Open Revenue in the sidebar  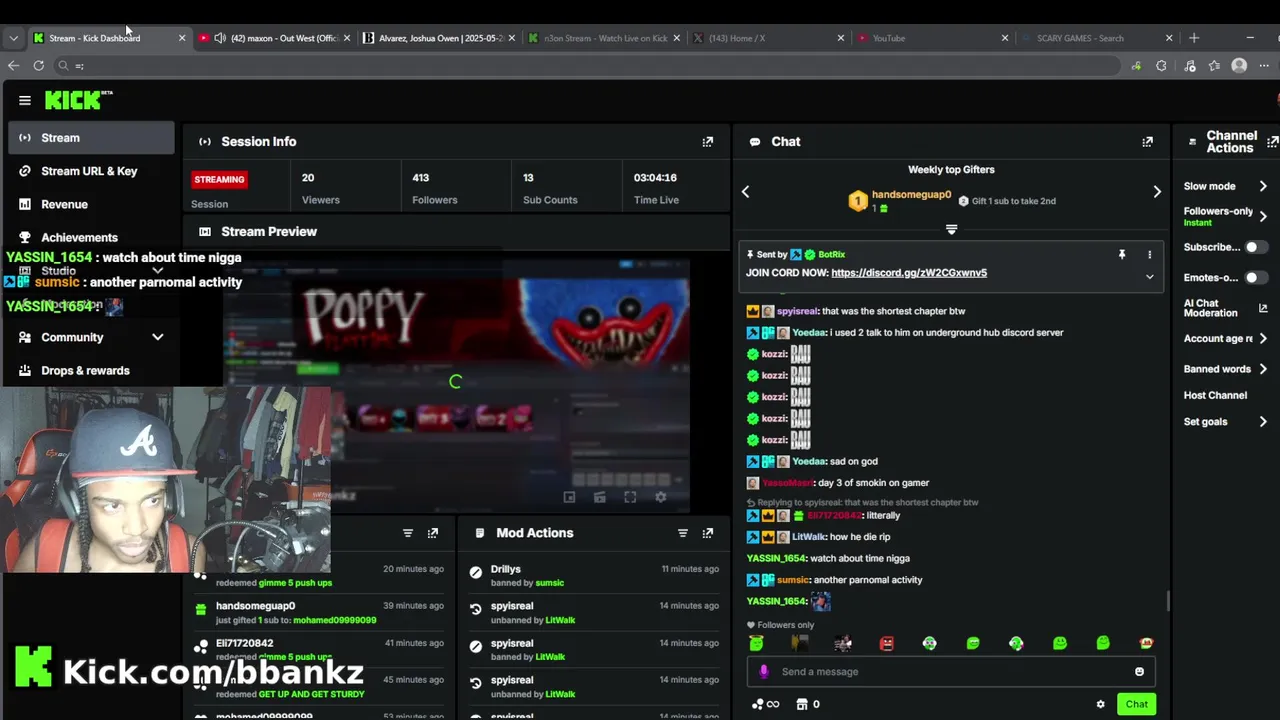[x=91, y=204]
